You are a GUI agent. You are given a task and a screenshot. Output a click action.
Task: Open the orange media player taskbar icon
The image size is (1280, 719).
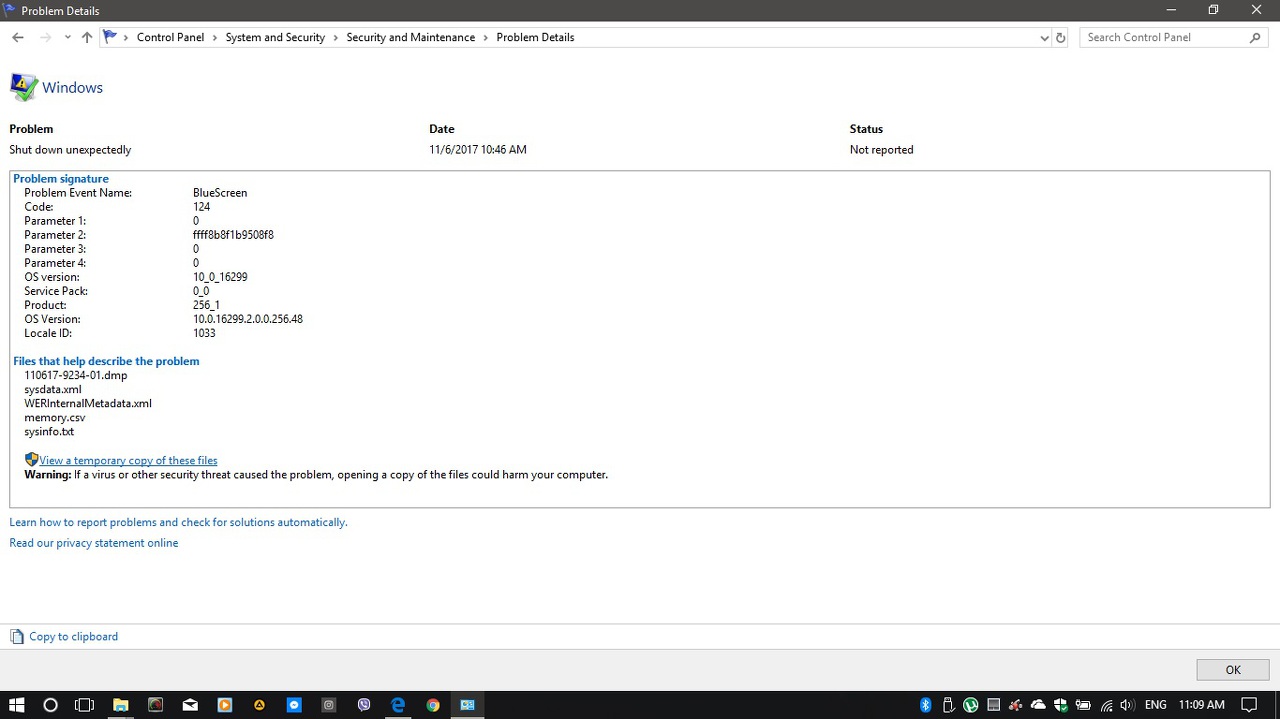pos(225,705)
